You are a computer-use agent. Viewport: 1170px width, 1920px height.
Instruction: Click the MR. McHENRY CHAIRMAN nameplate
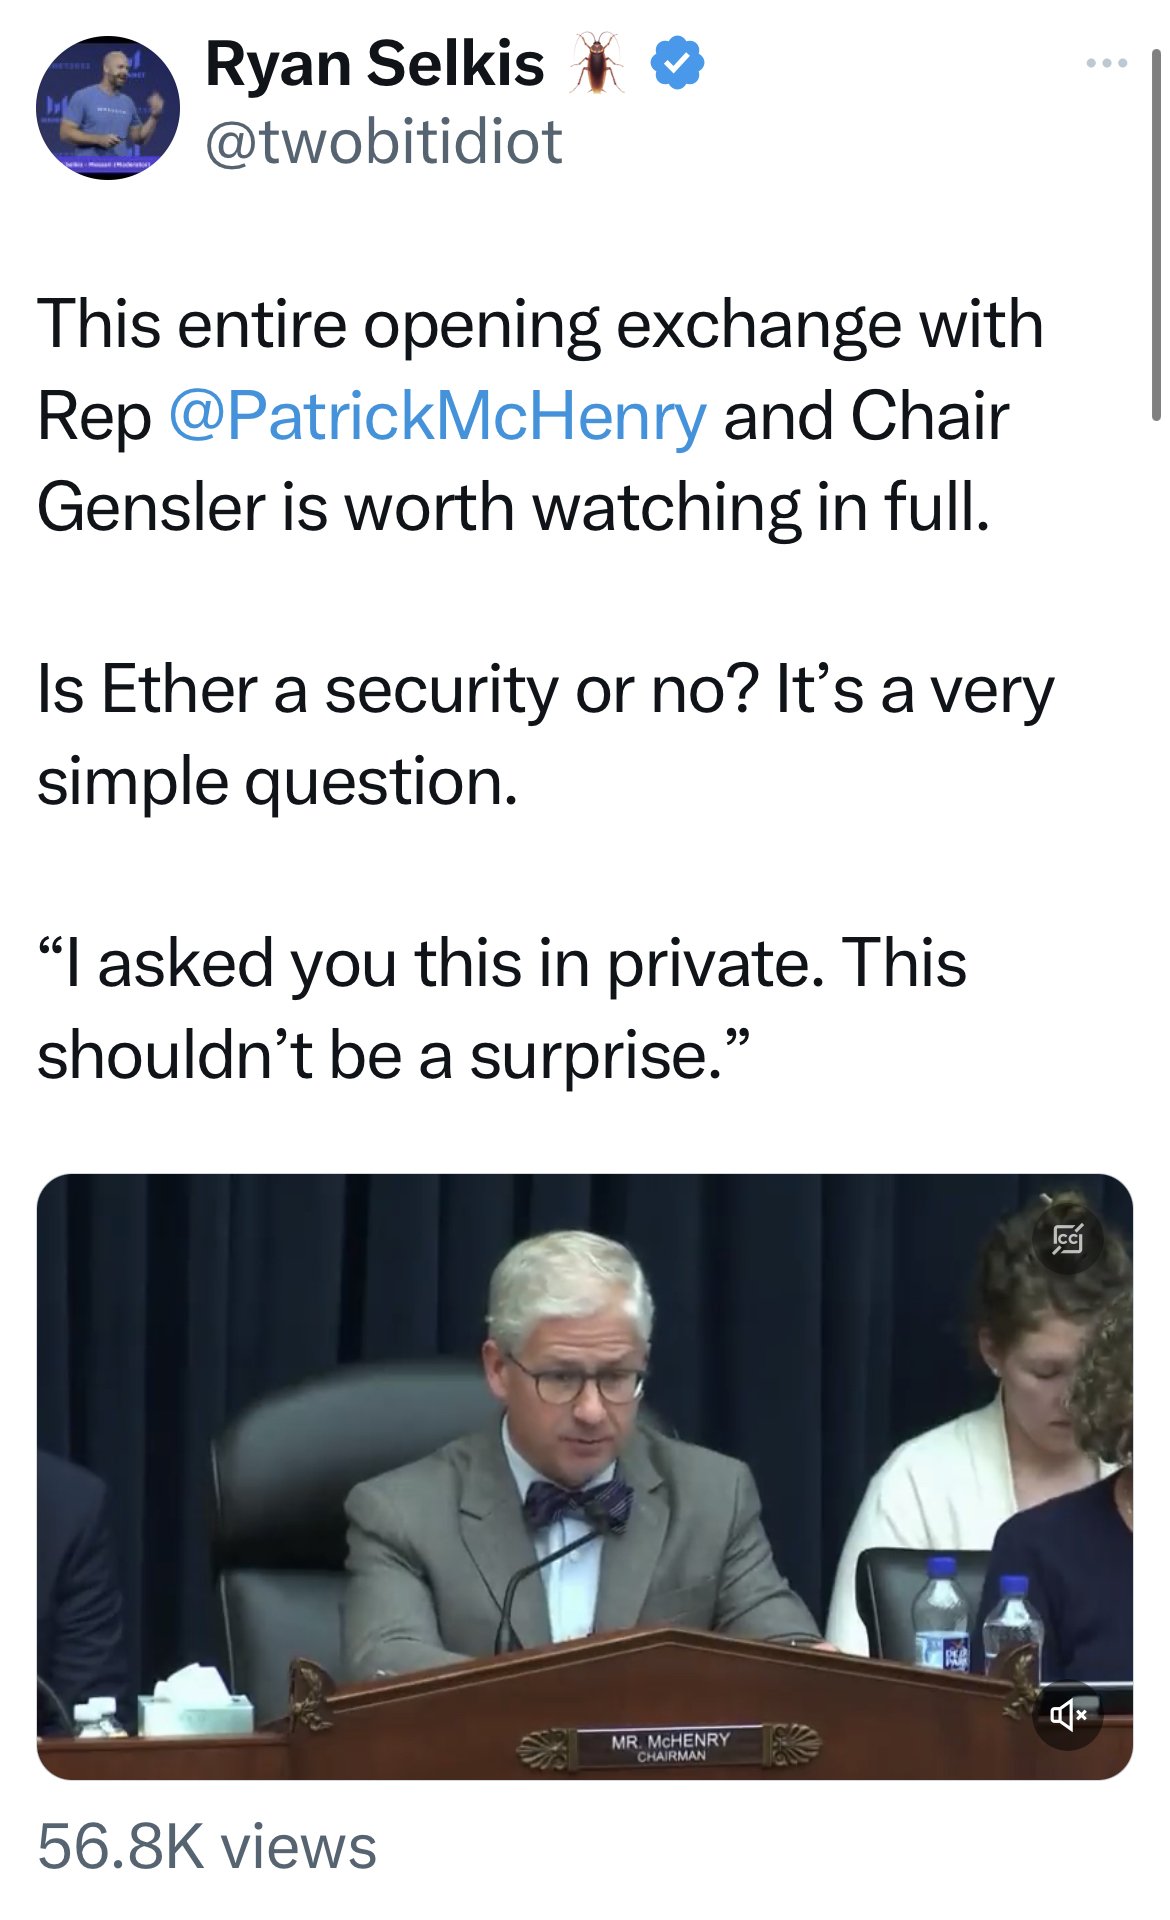click(670, 1745)
